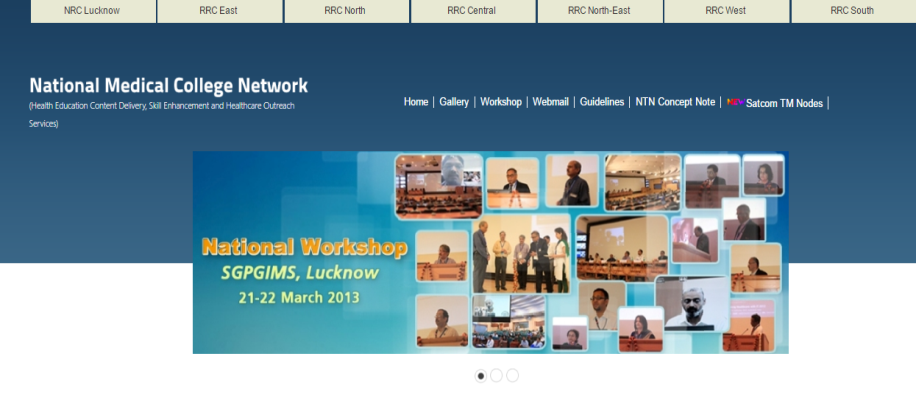Screen dimensions: 916x407
Task: Visit the Workshop menu link
Action: [x=501, y=102]
